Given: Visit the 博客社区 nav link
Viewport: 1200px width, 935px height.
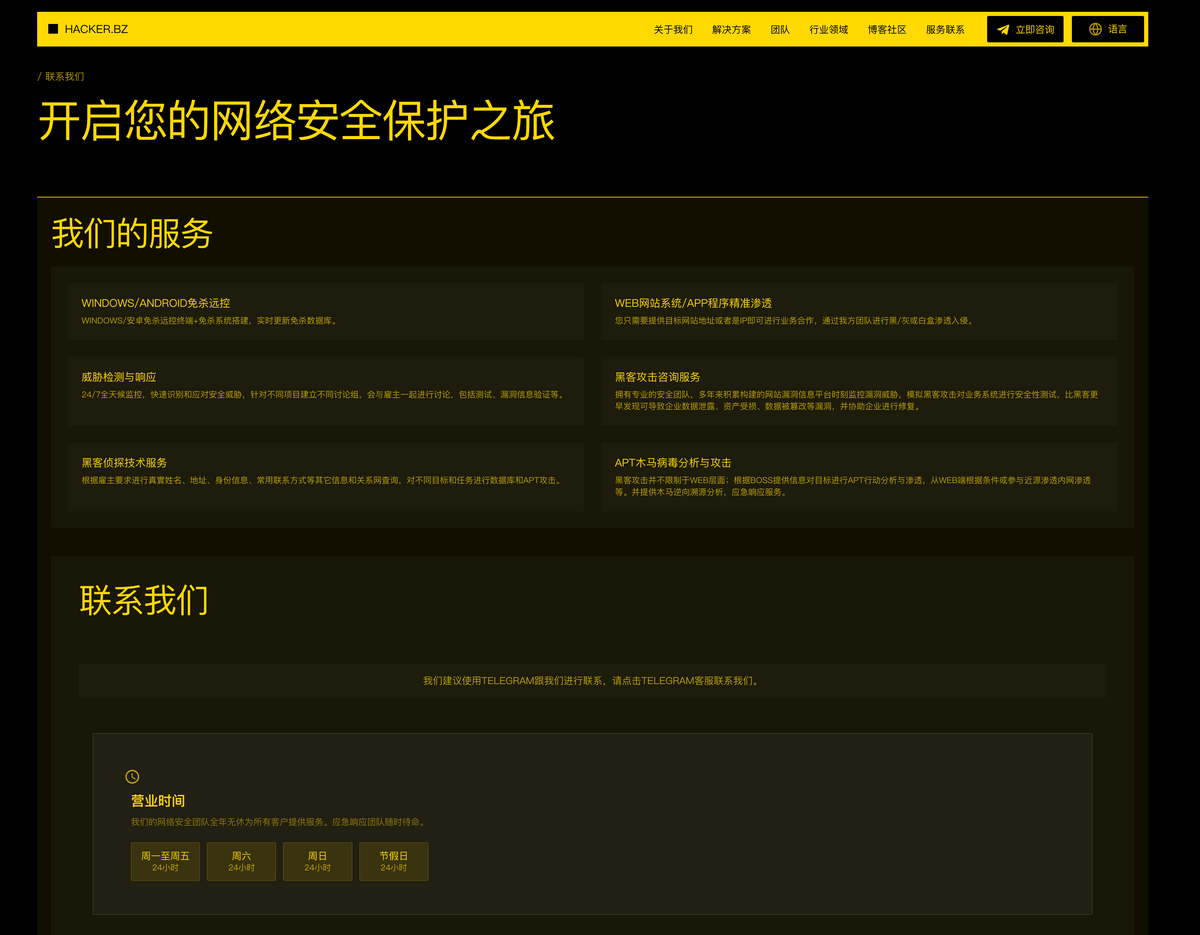Looking at the screenshot, I should coord(887,30).
